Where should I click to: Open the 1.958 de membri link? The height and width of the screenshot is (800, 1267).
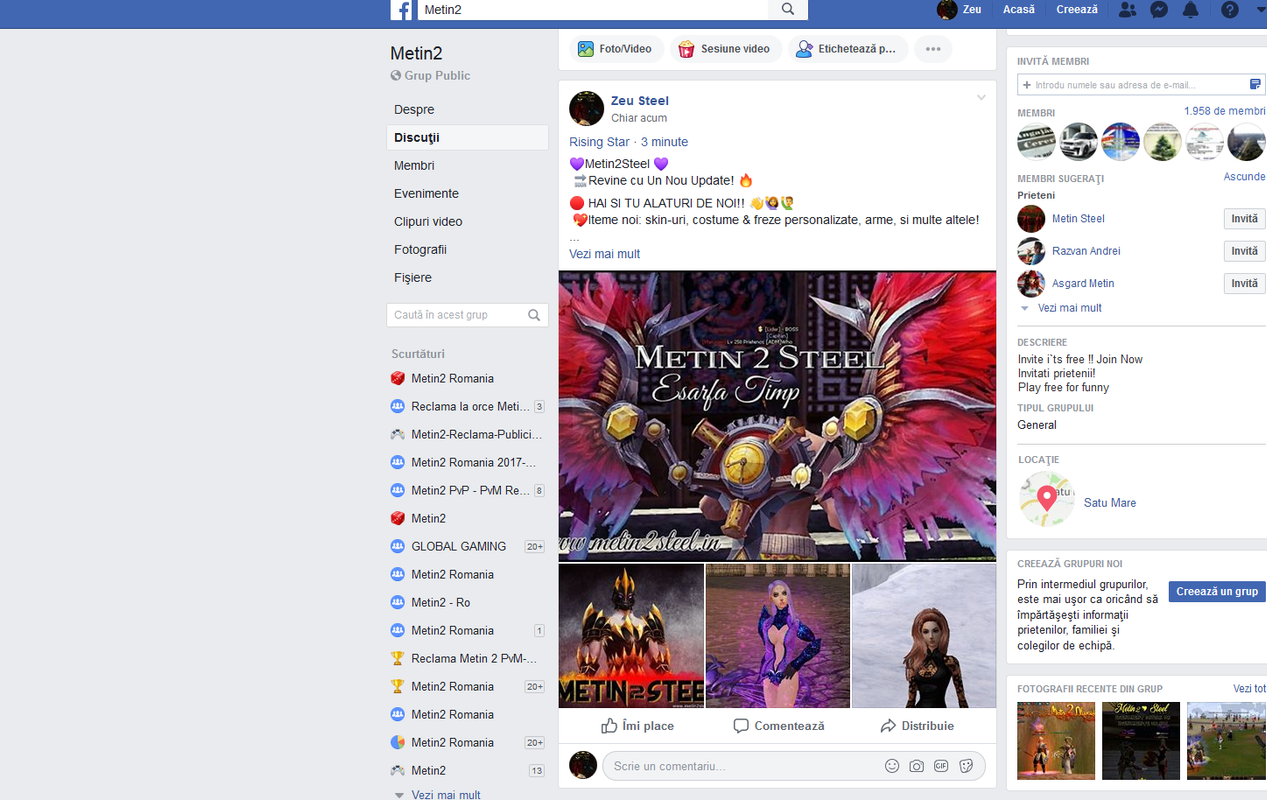coord(1224,112)
